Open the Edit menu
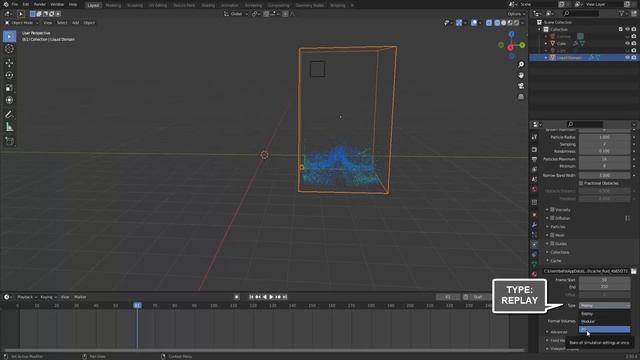 point(26,4)
